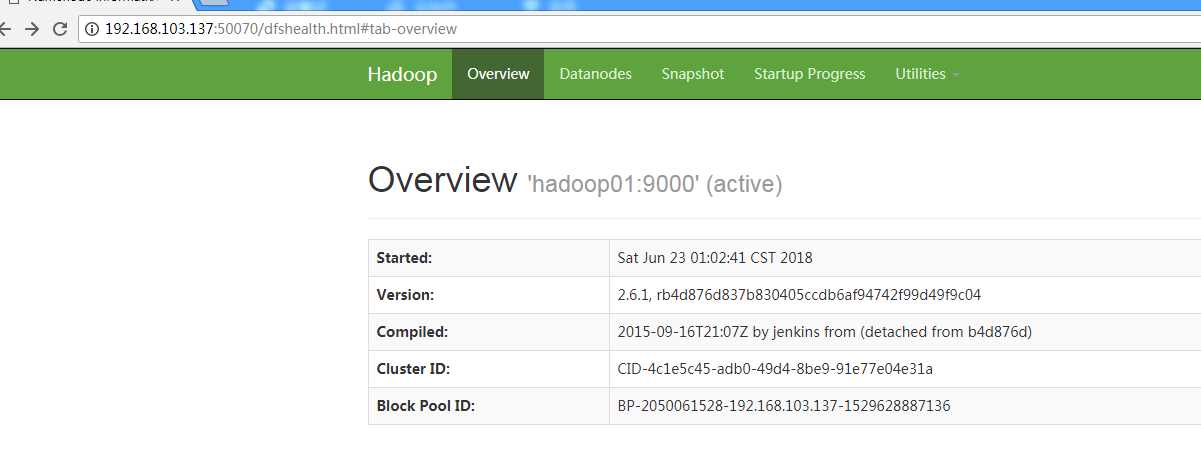The width and height of the screenshot is (1201, 455).
Task: Click the 'Compiled:' row label
Action: coord(412,332)
